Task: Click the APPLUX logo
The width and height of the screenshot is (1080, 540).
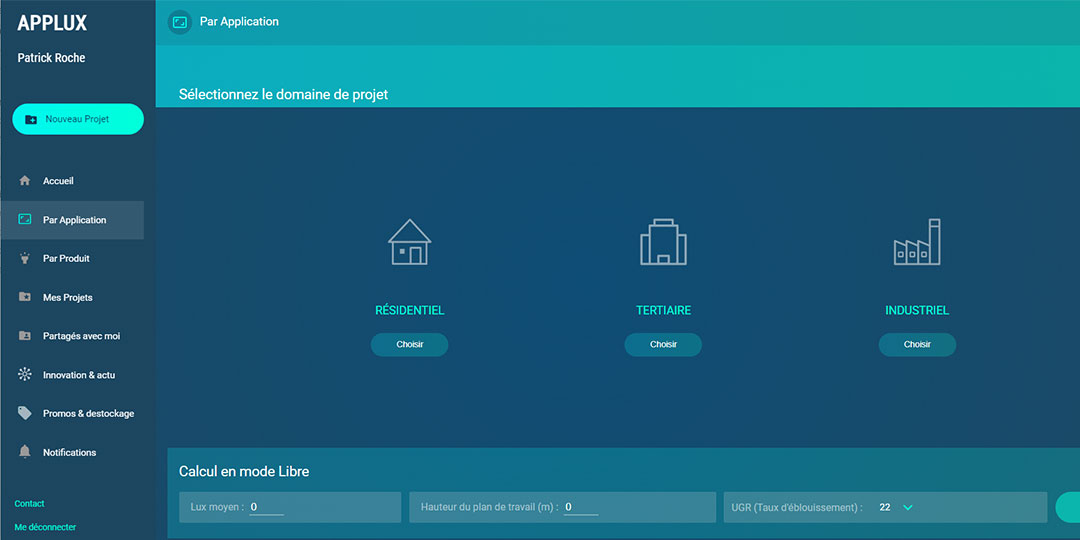Action: [52, 23]
